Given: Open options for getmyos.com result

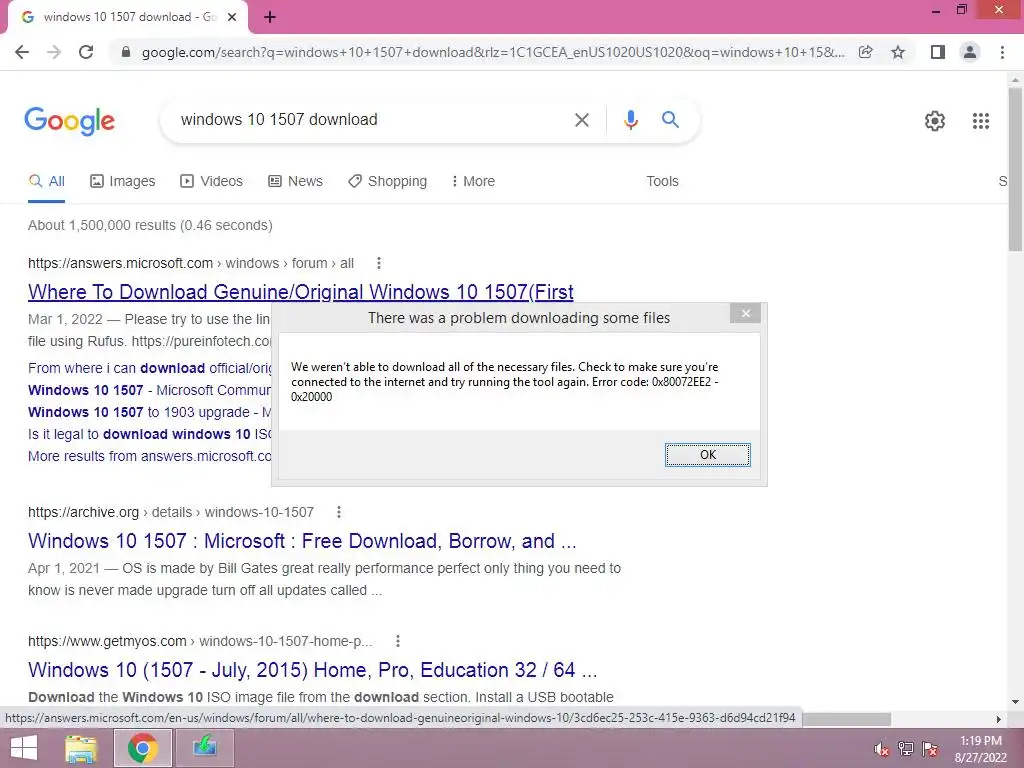Looking at the screenshot, I should 398,641.
